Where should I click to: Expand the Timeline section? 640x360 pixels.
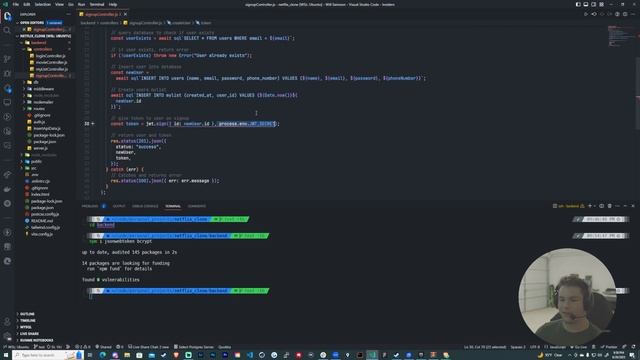(x=28, y=321)
